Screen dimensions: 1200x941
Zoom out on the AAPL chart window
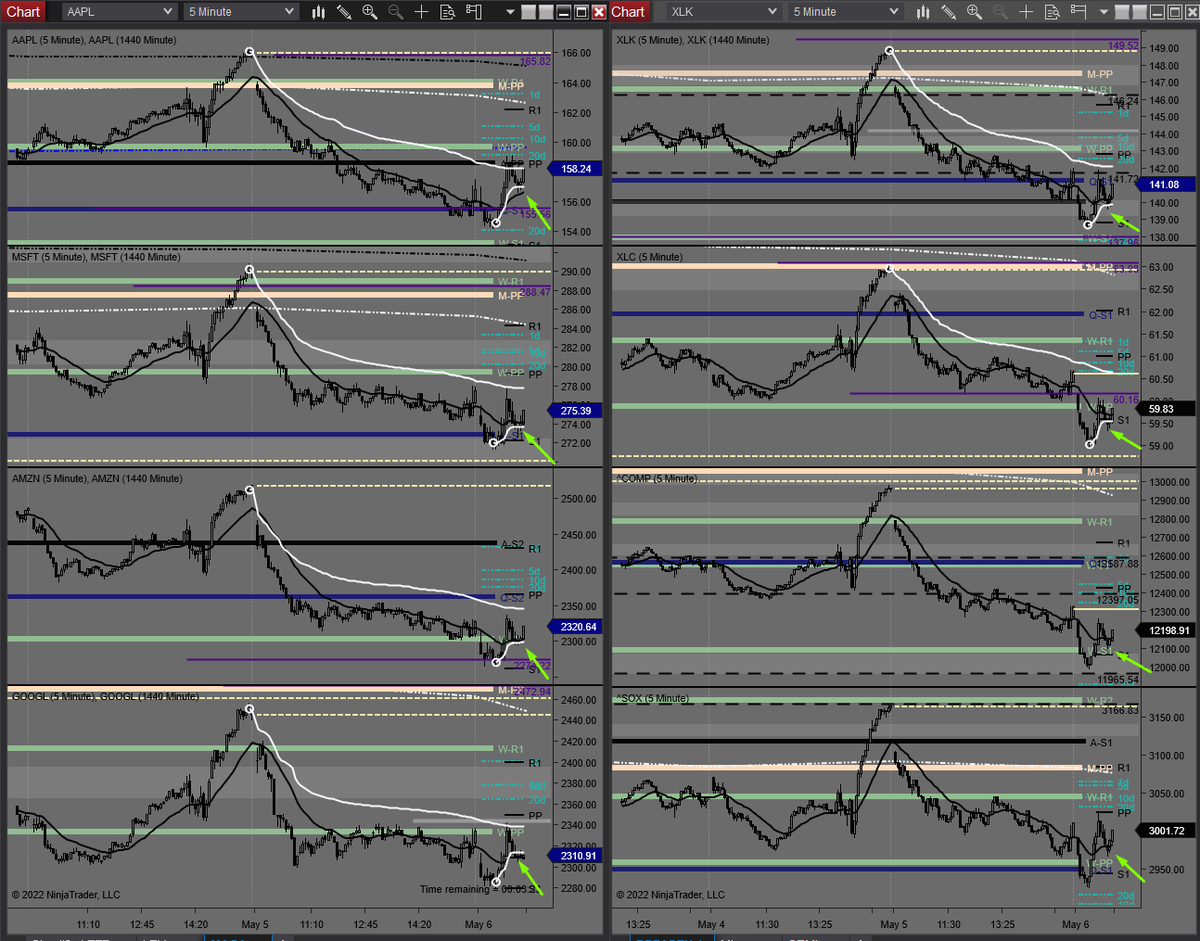coord(394,12)
